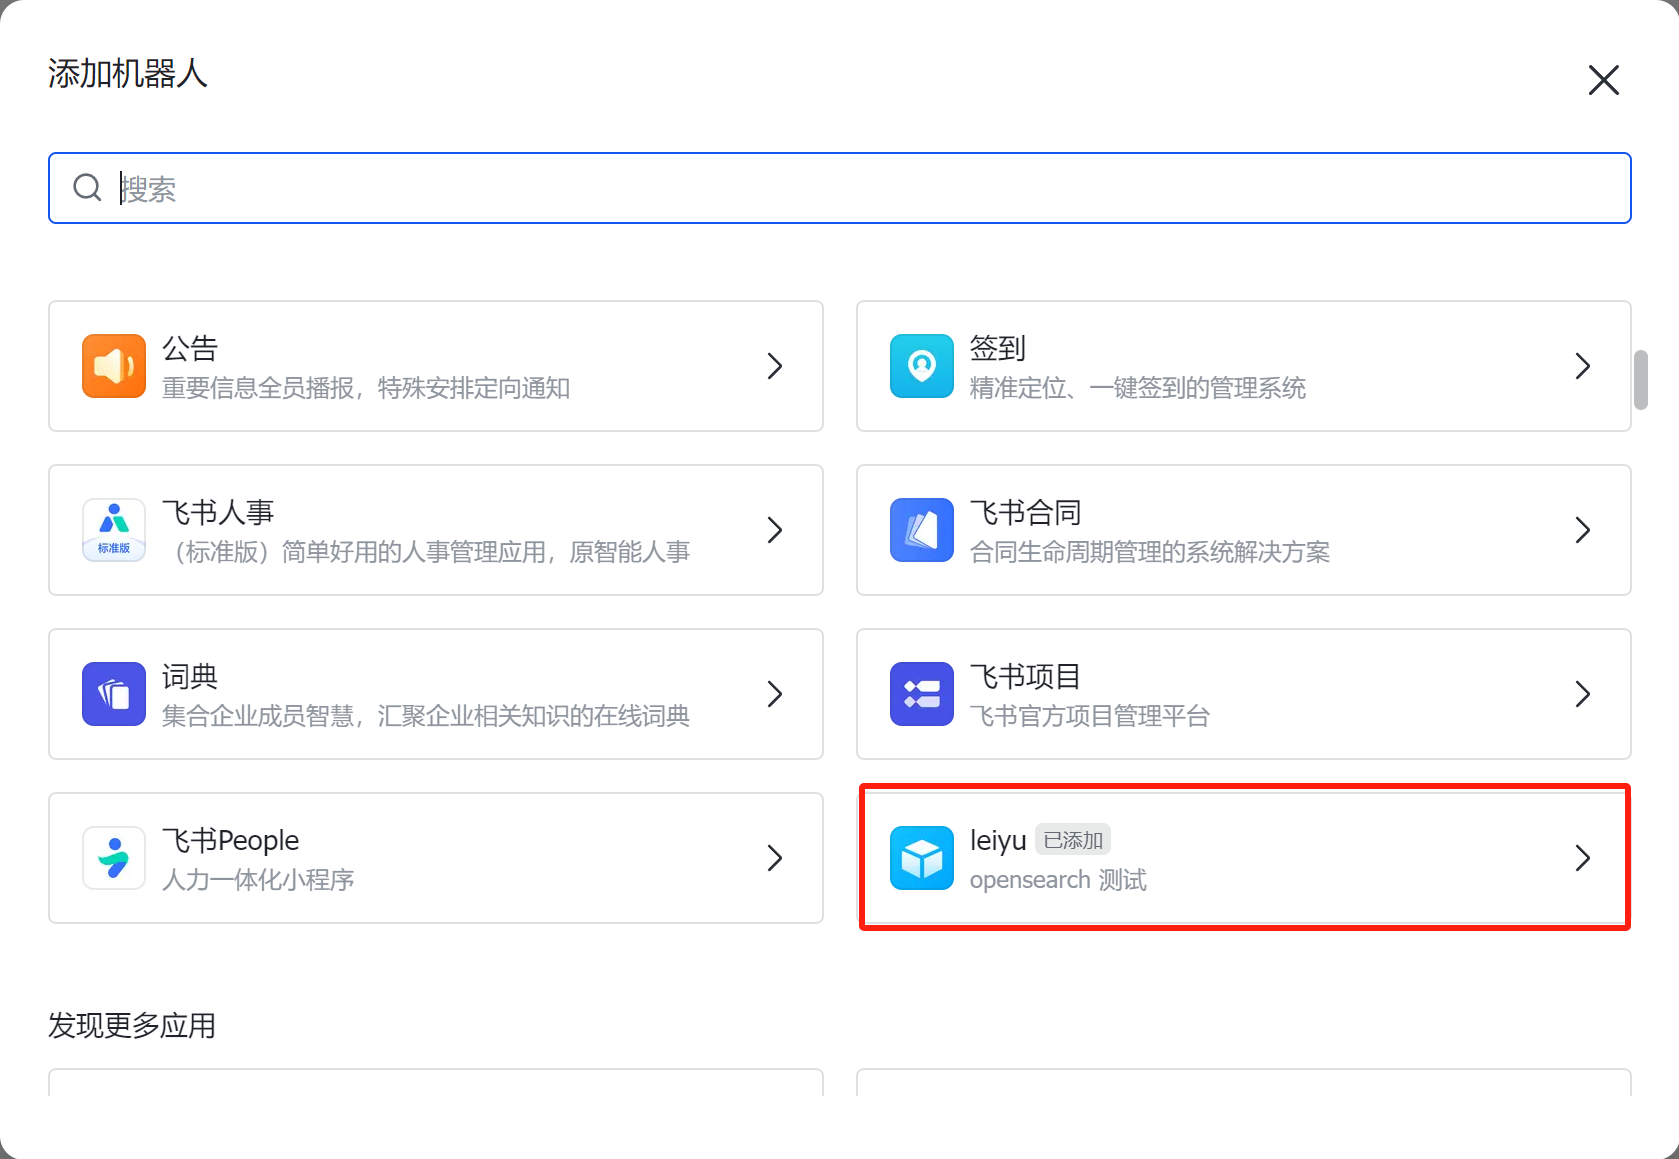The width and height of the screenshot is (1679, 1159).
Task: Click the 签到 location pin icon
Action: coord(922,366)
